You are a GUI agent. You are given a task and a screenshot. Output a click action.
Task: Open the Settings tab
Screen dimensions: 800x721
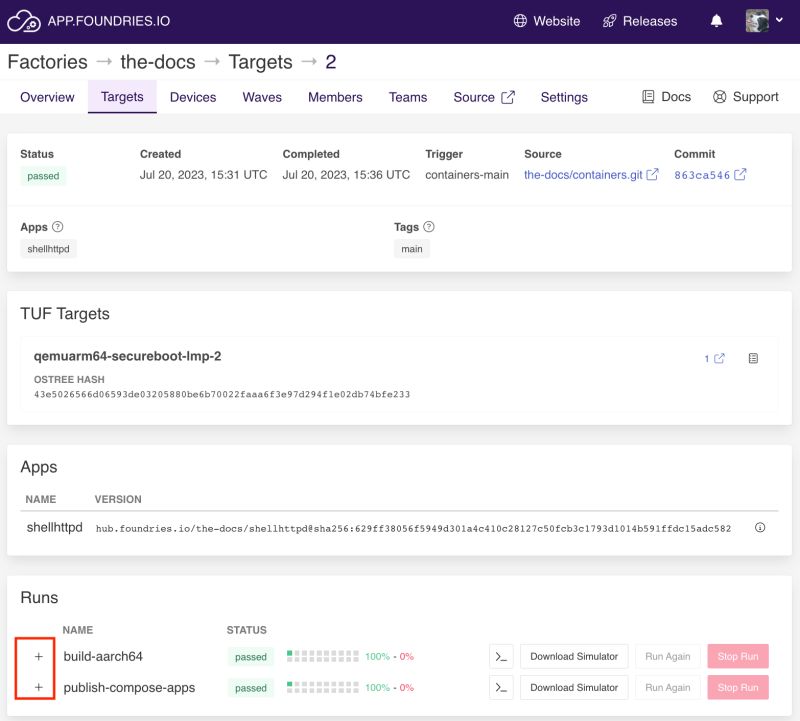point(564,97)
